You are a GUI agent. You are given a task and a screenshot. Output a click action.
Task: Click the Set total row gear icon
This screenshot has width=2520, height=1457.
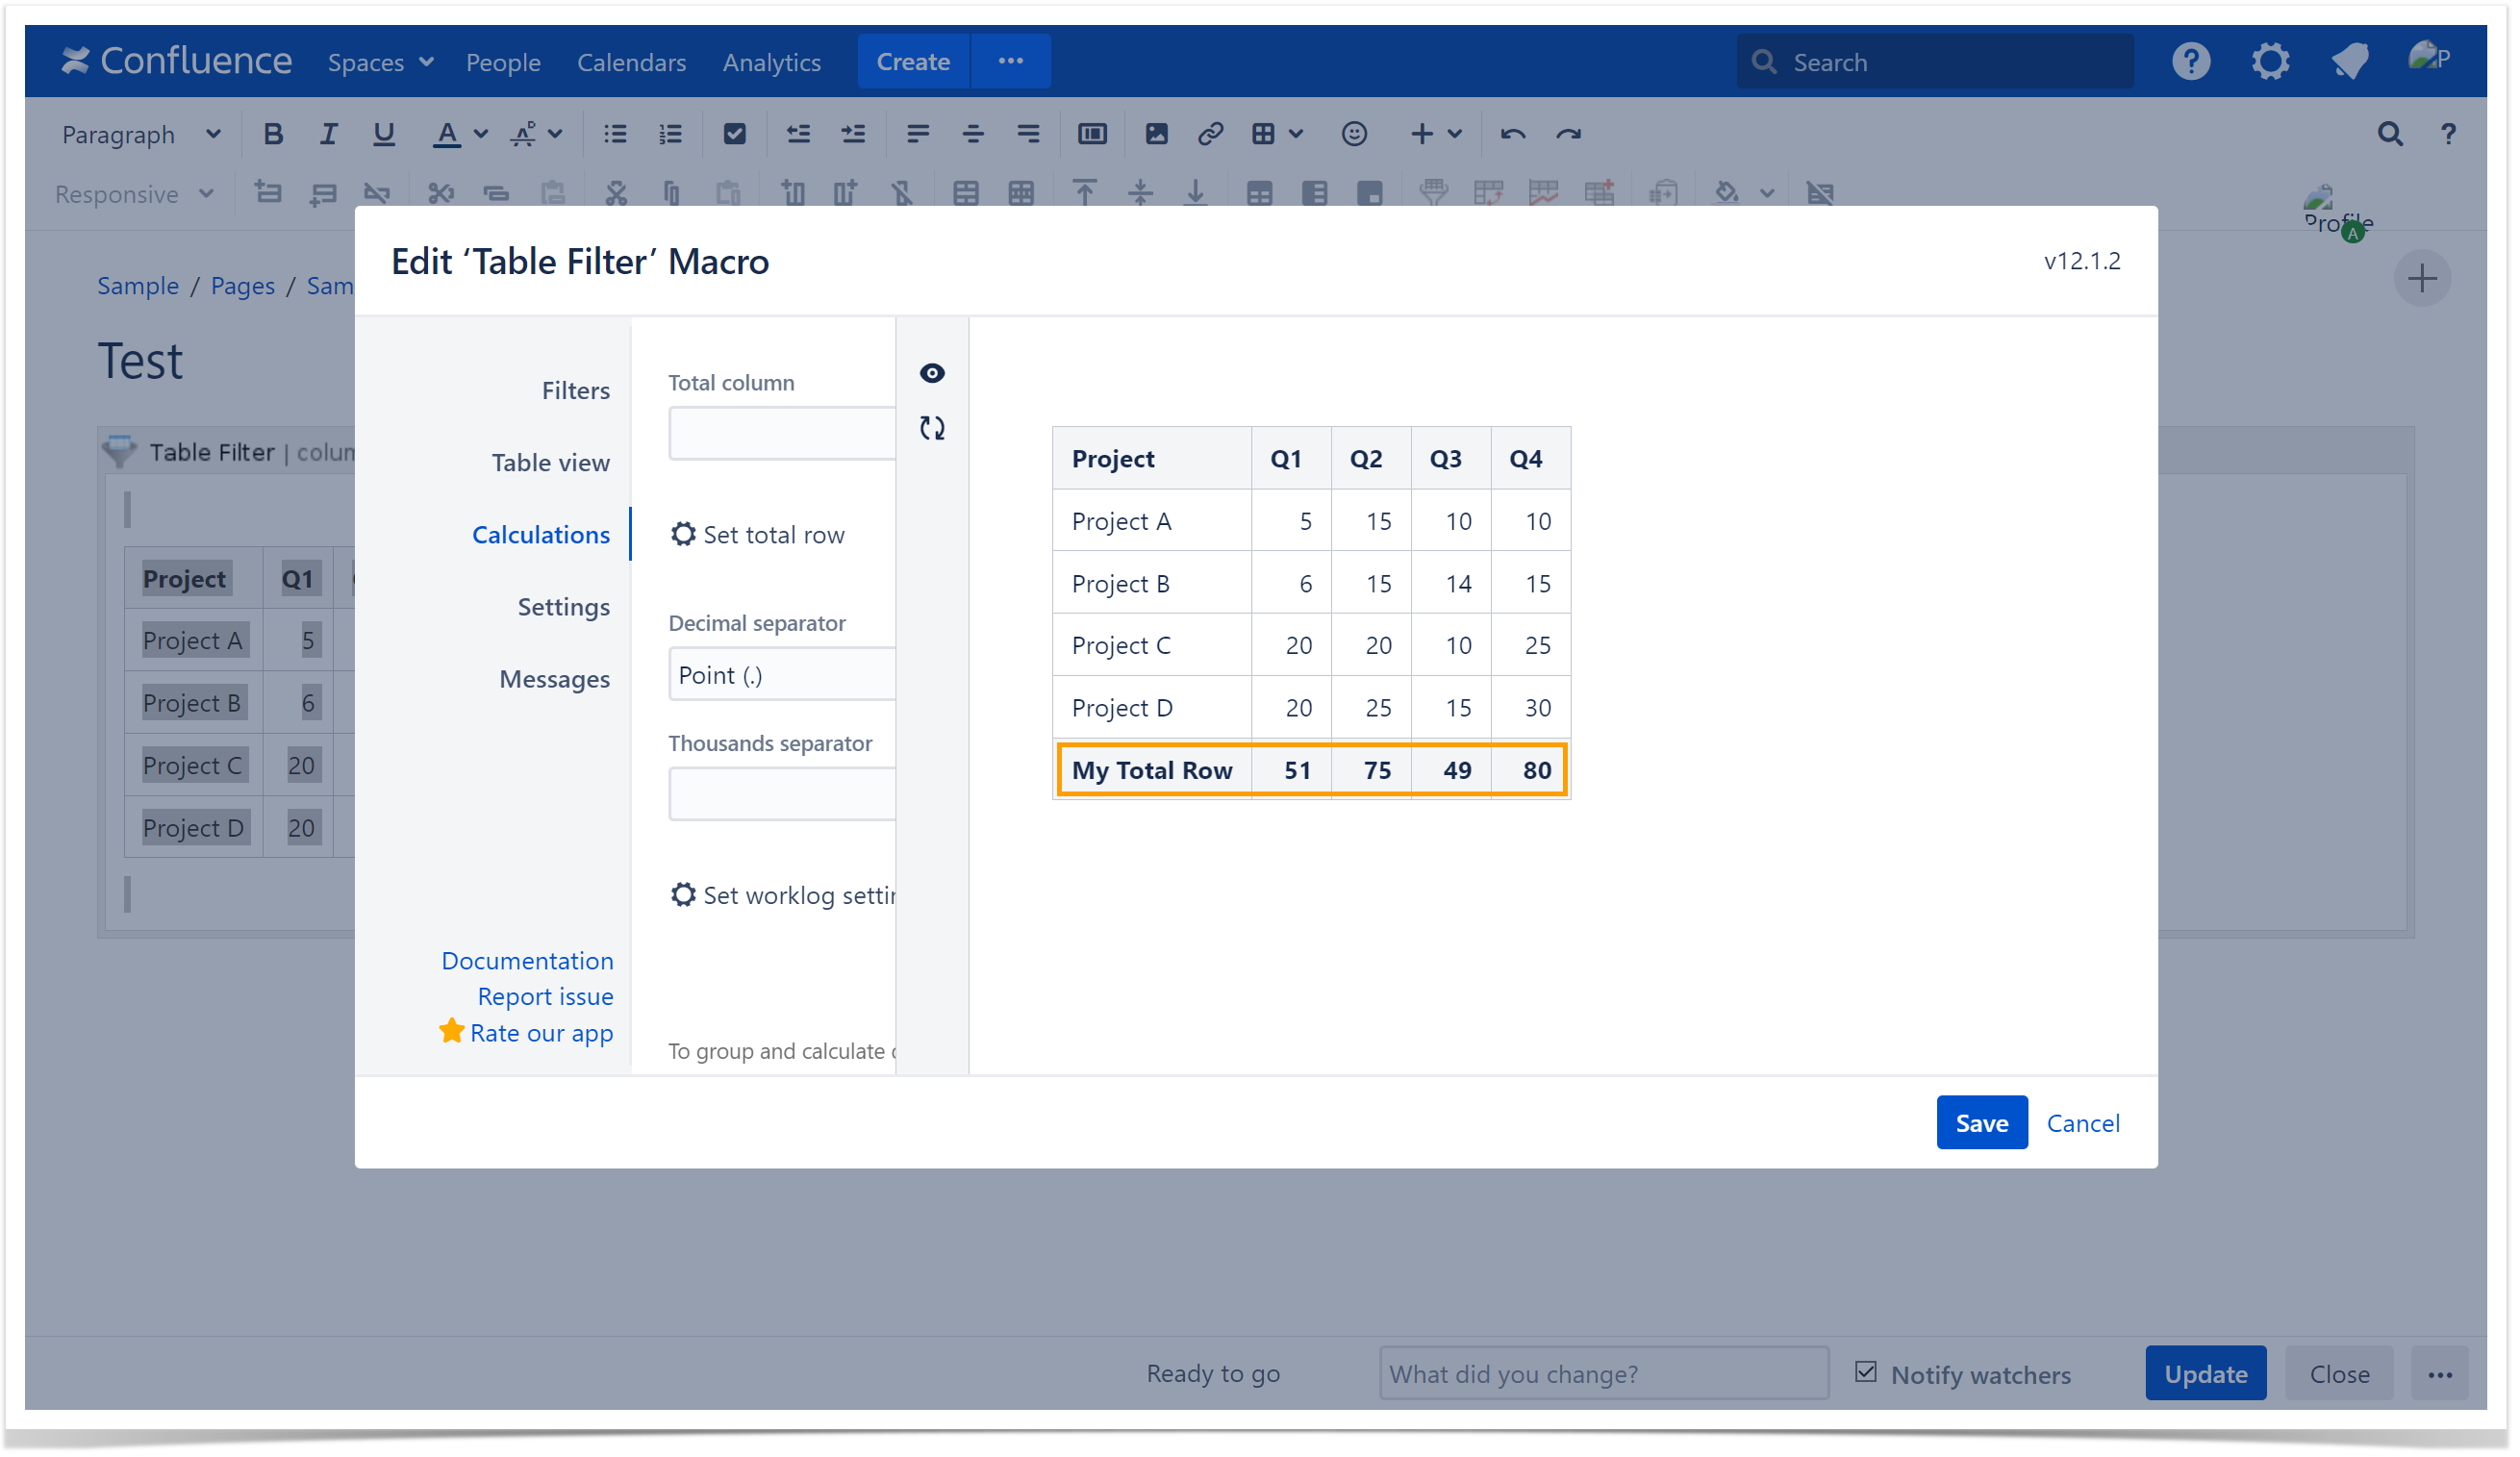click(x=682, y=534)
